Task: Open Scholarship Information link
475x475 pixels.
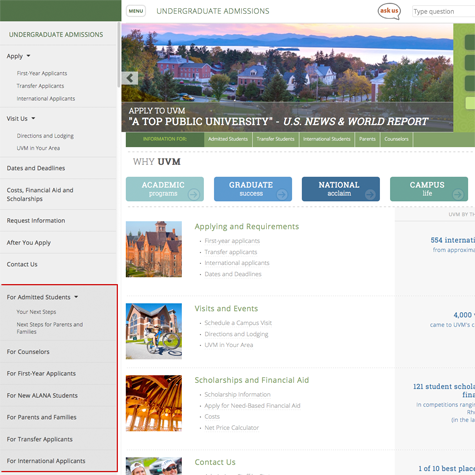Action: coord(237,394)
